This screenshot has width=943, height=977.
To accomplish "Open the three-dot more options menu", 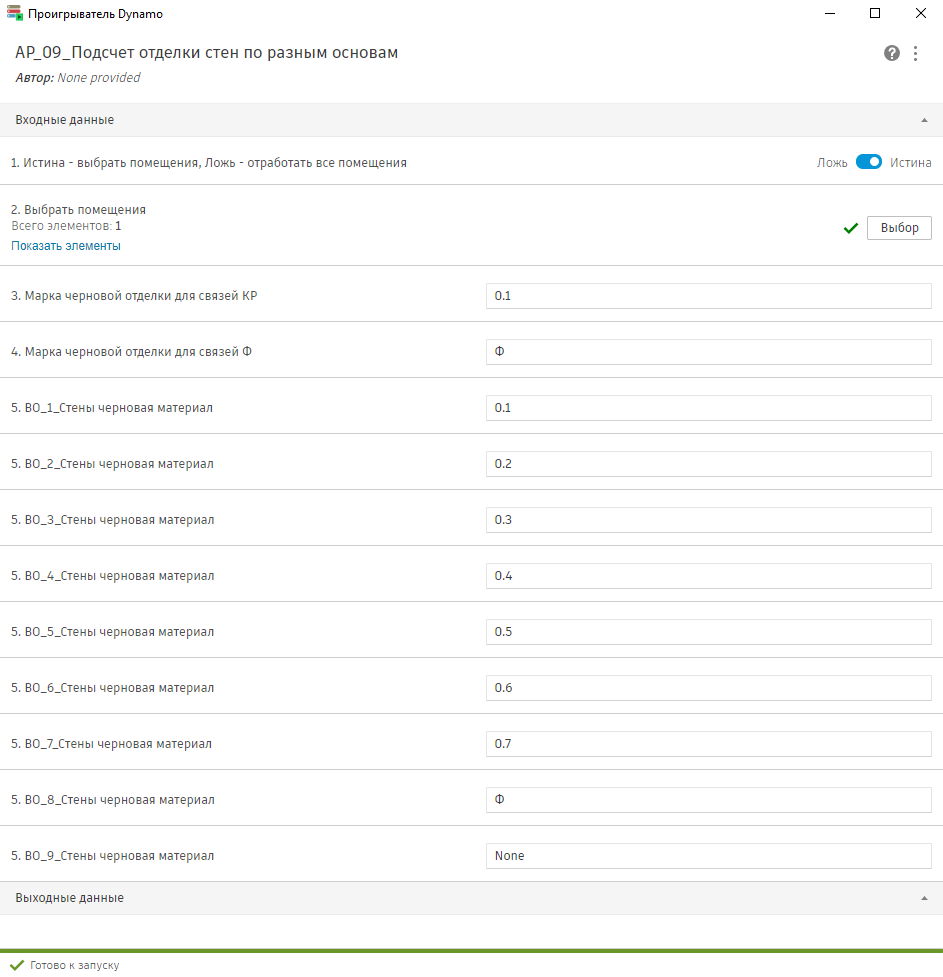I will pos(916,53).
